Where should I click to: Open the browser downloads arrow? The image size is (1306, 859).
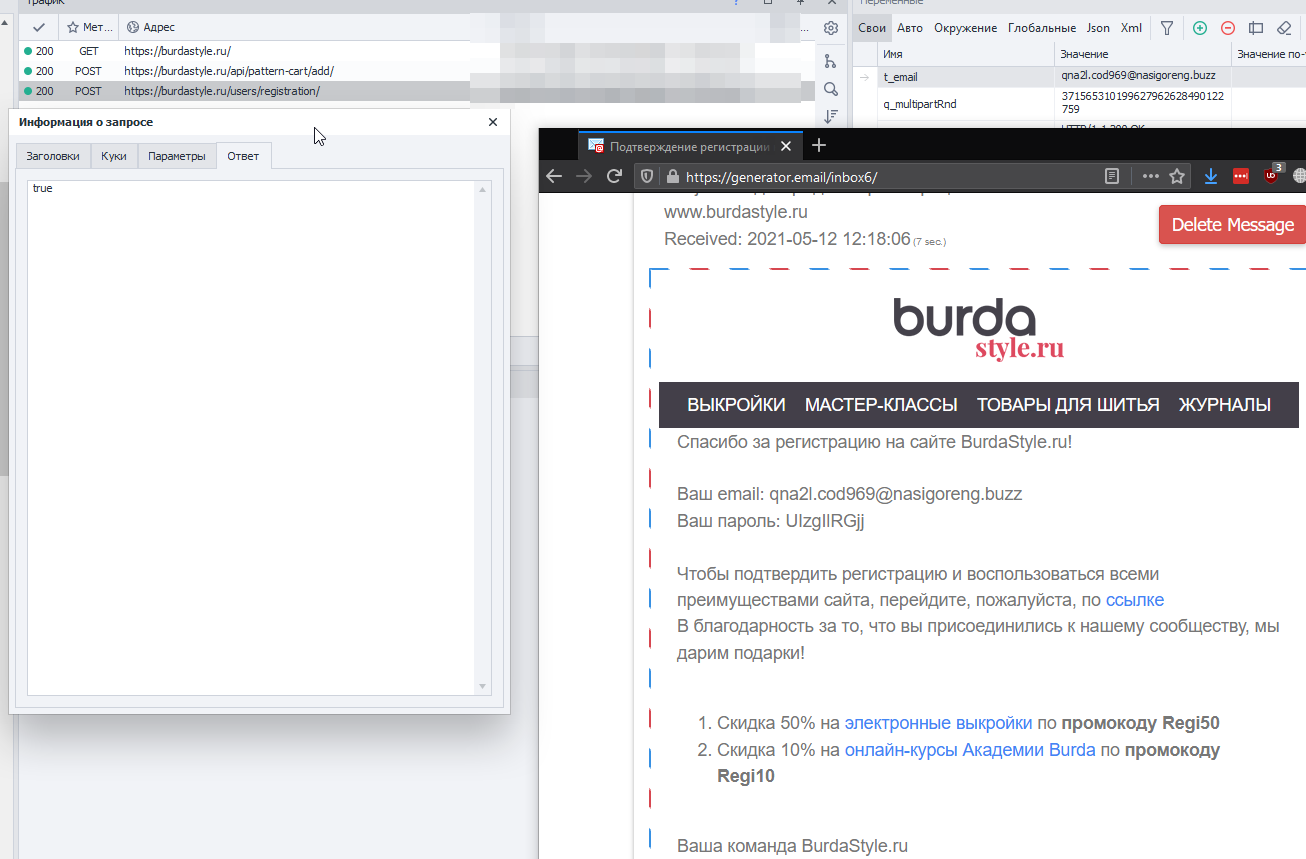tap(1210, 176)
